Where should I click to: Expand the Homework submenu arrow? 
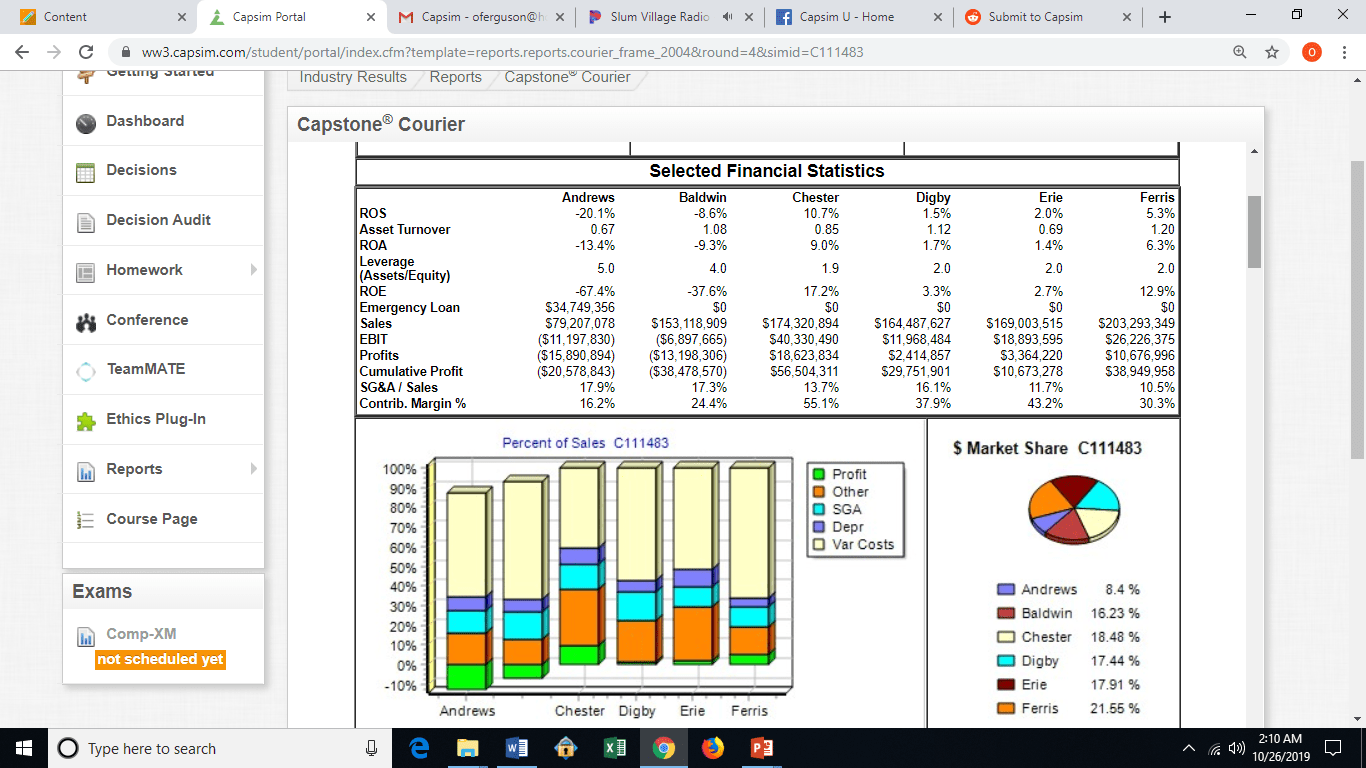pyautogui.click(x=254, y=270)
